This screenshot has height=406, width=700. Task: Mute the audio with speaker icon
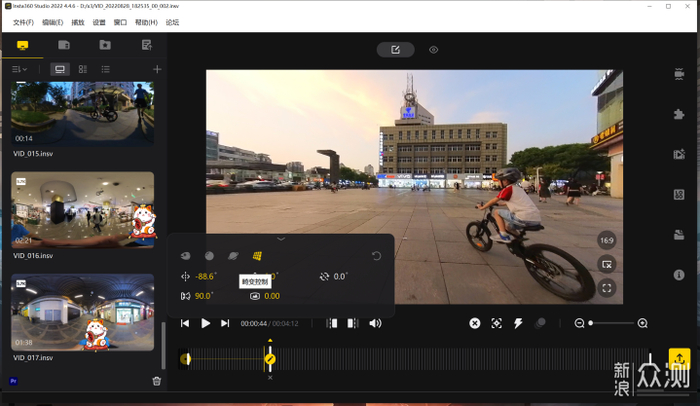pos(376,323)
